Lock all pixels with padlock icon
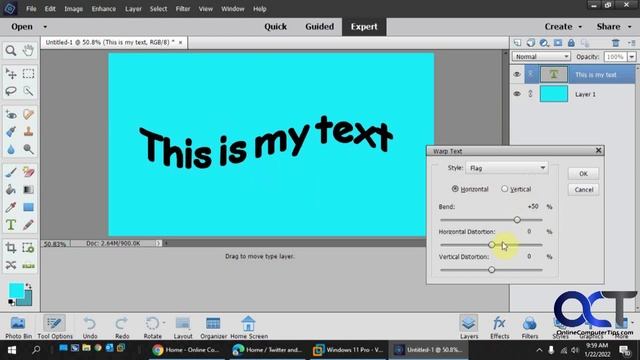This screenshot has height=360, width=640. click(571, 43)
